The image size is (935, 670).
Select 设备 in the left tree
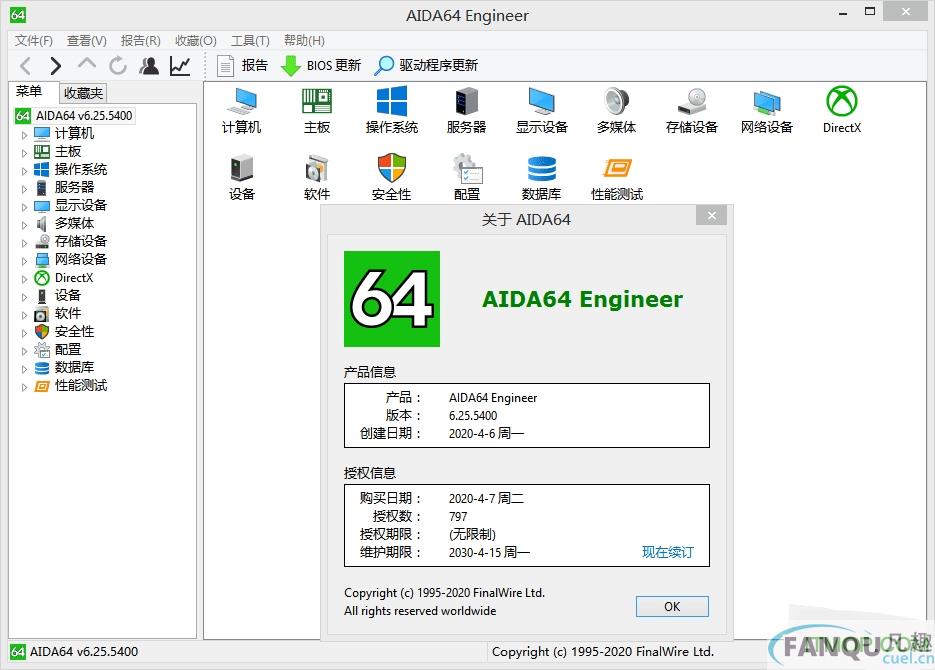(68, 295)
